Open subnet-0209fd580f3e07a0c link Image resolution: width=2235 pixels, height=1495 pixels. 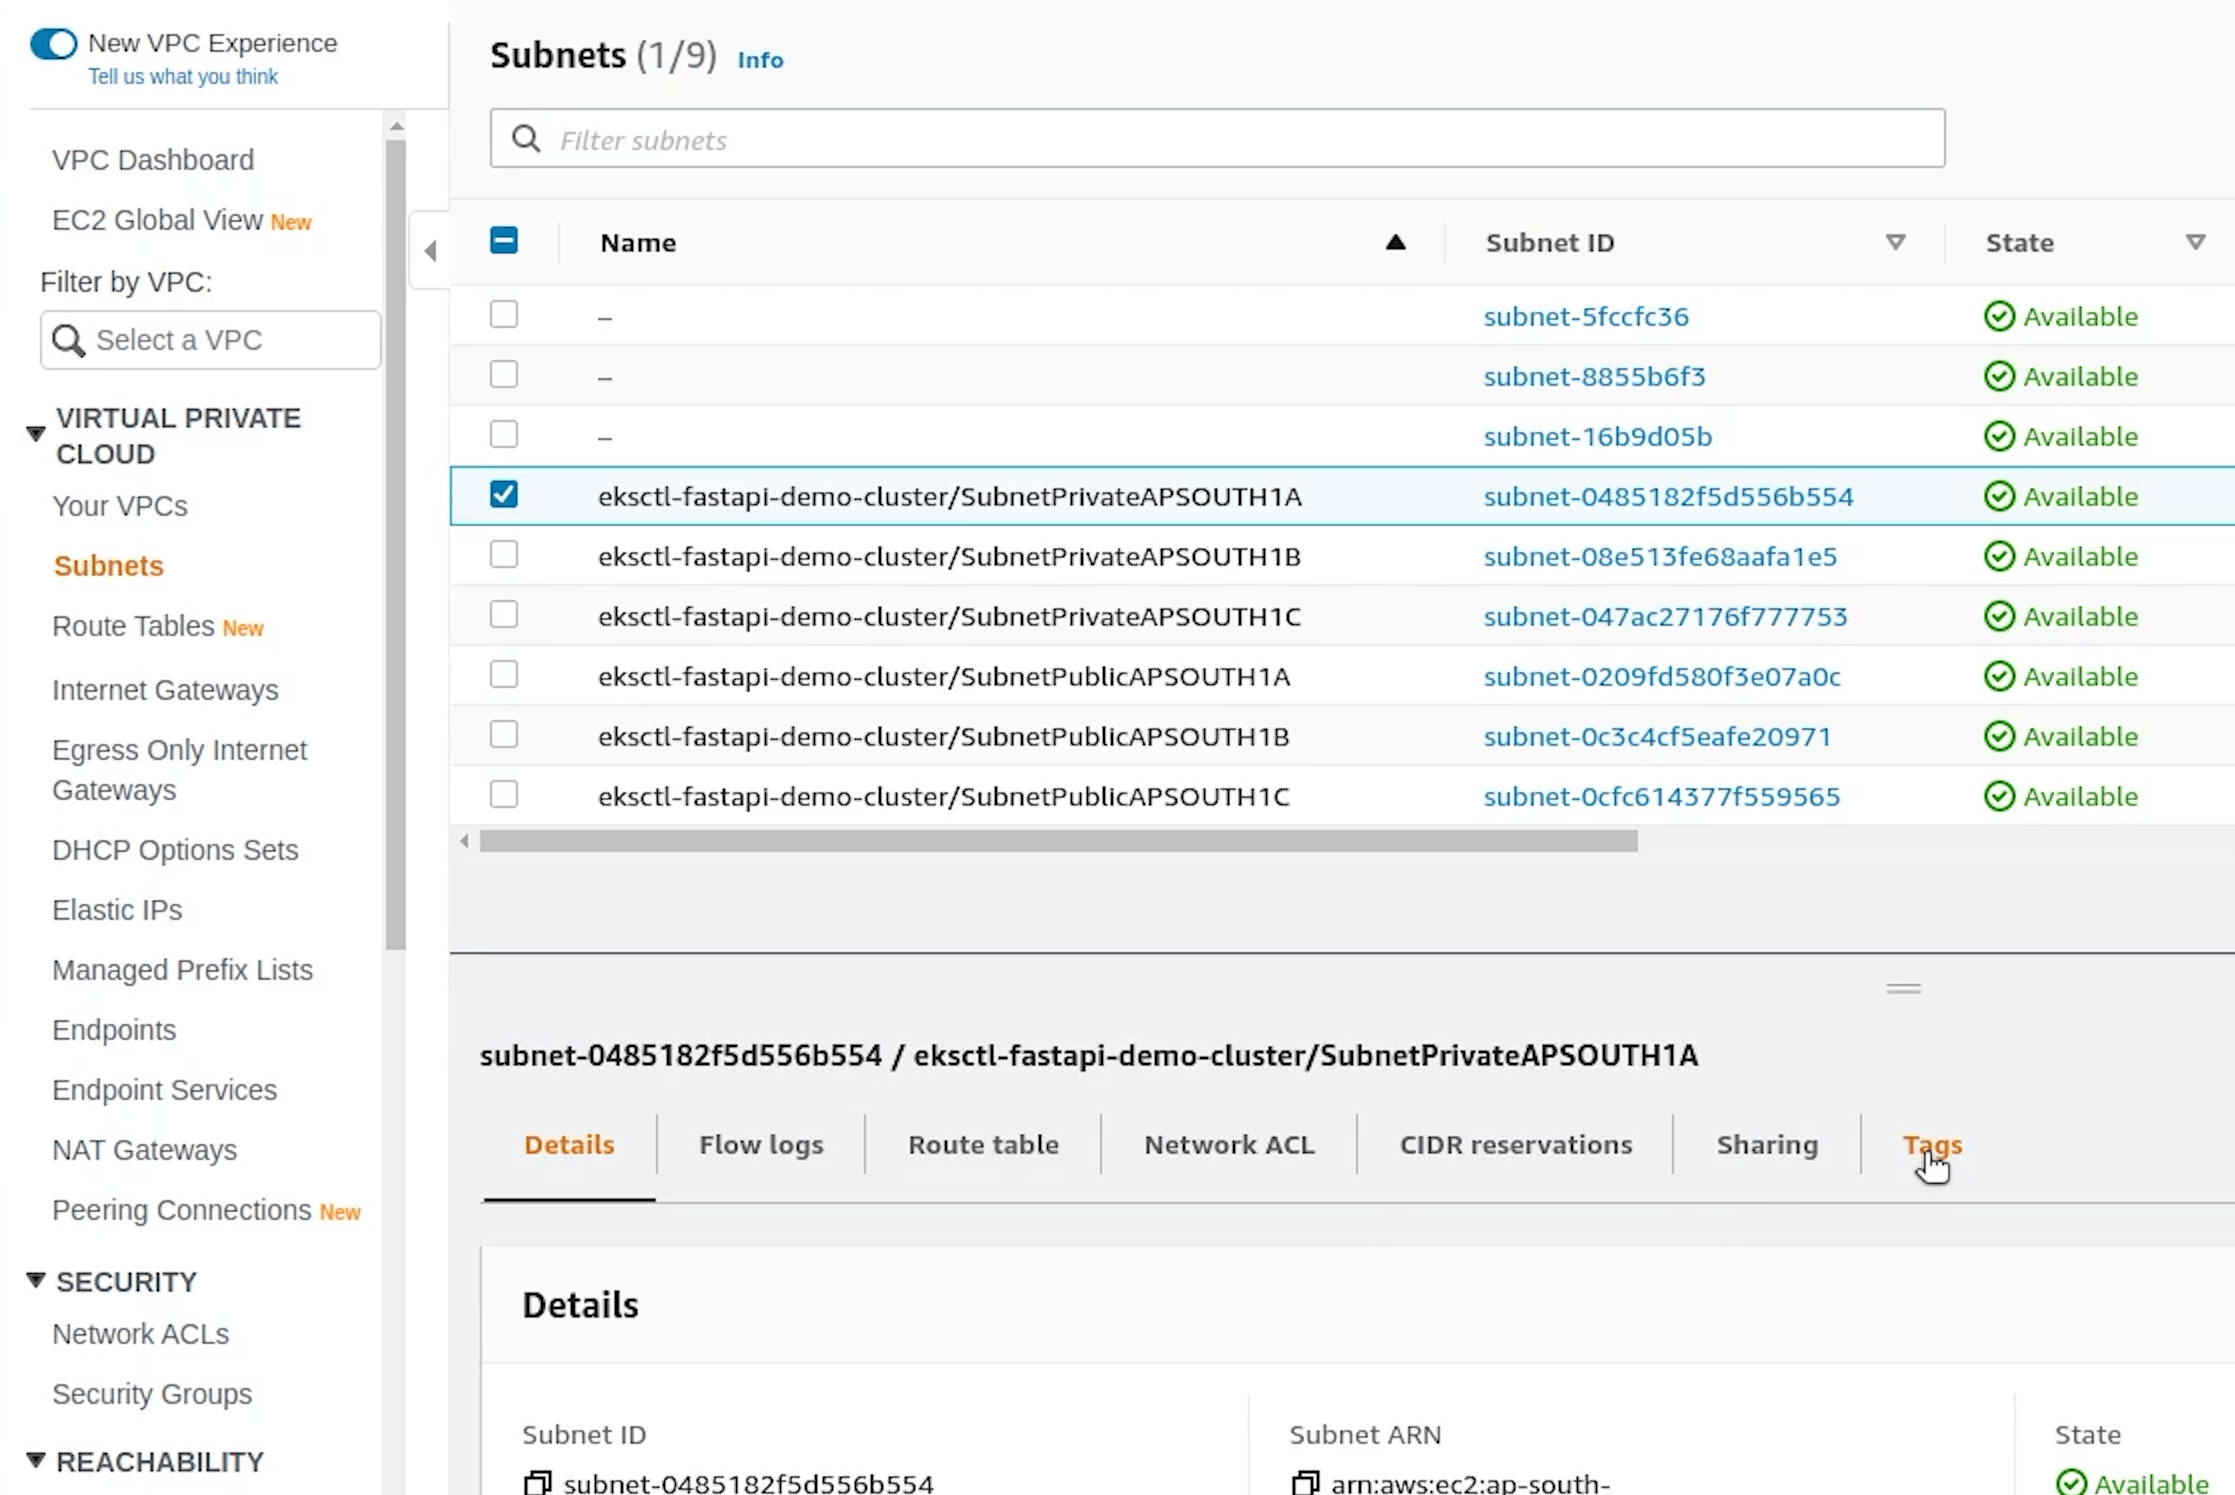click(1661, 677)
